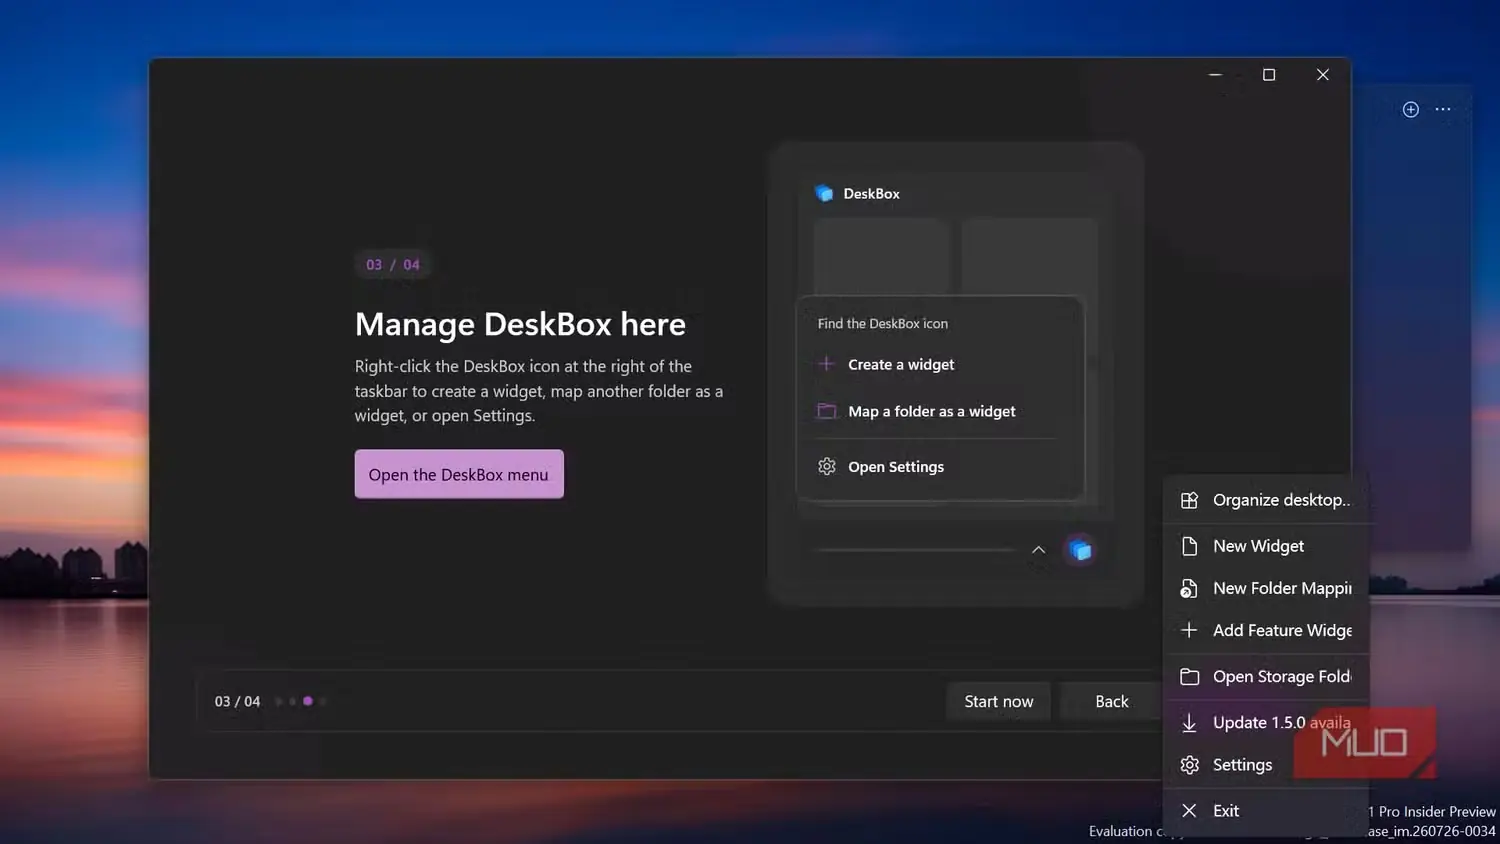Click Create a widget in the illustration

tap(901, 364)
